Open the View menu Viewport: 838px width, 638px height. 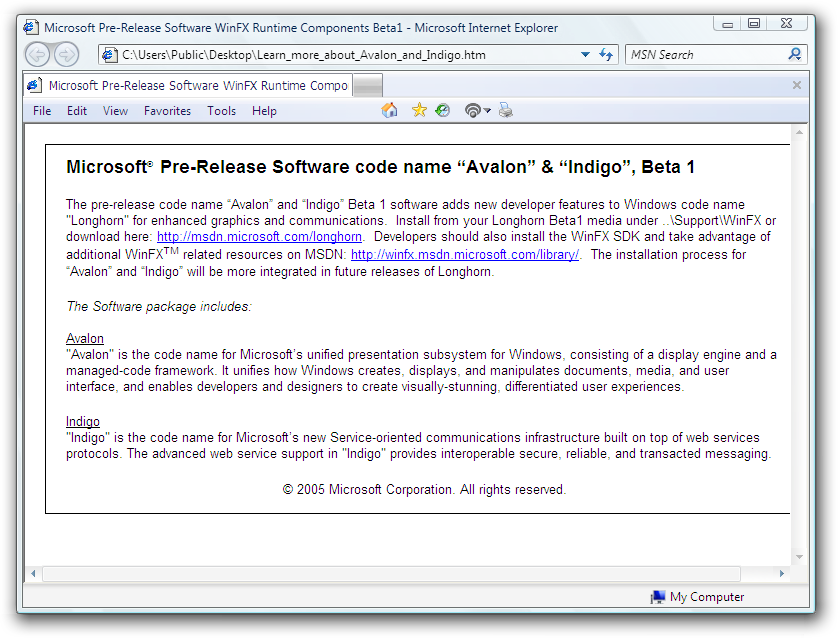(x=115, y=111)
